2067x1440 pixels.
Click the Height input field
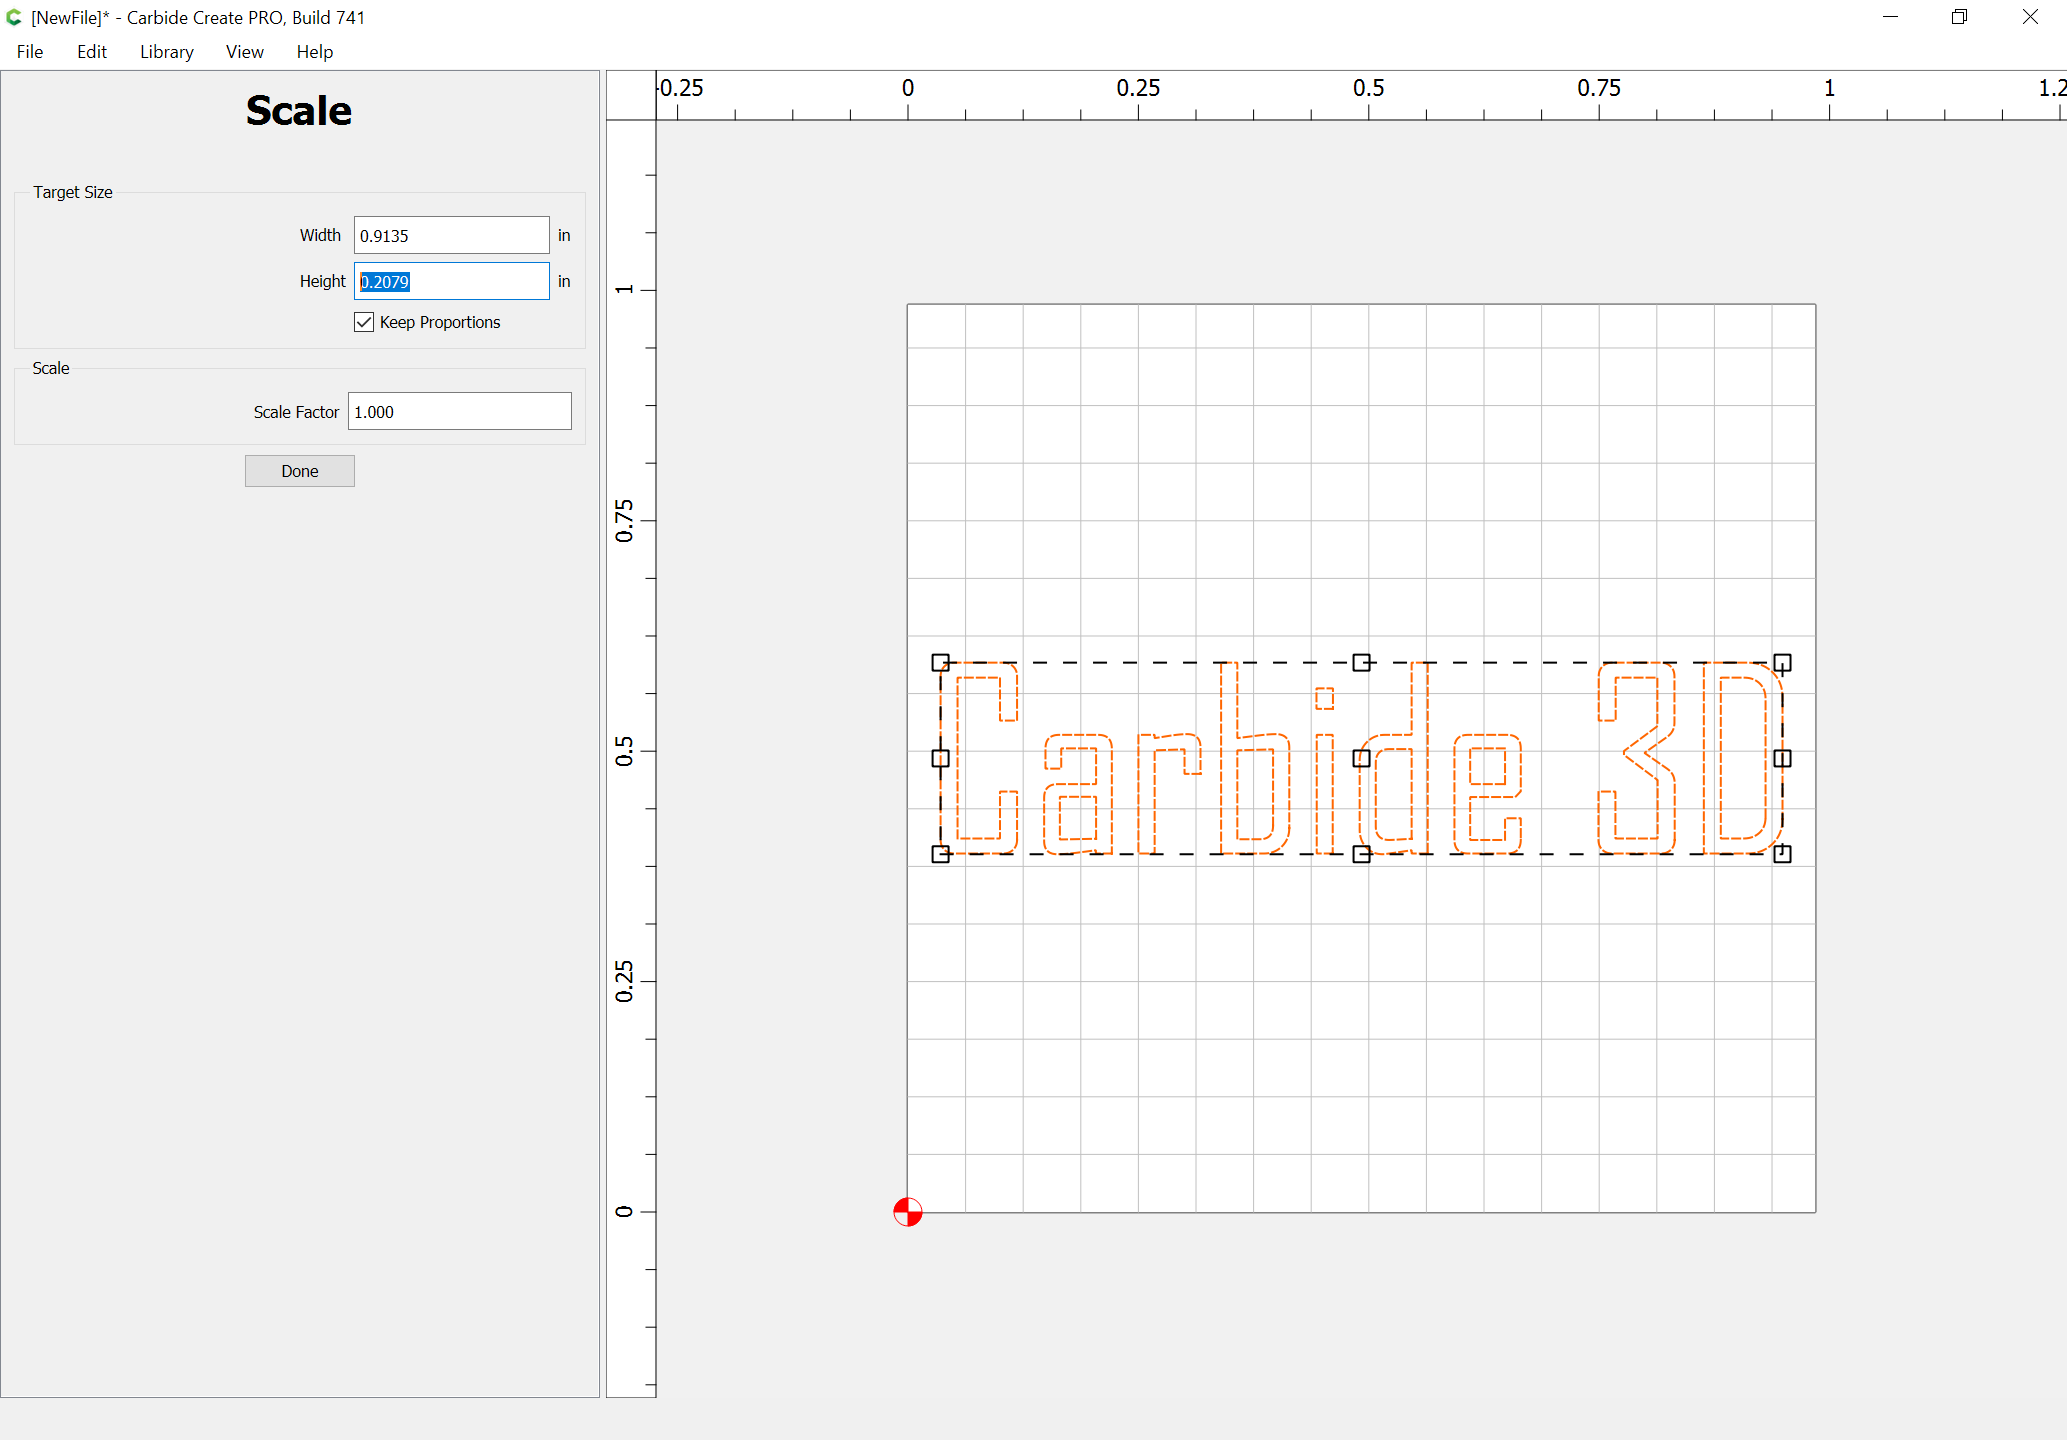click(x=451, y=281)
